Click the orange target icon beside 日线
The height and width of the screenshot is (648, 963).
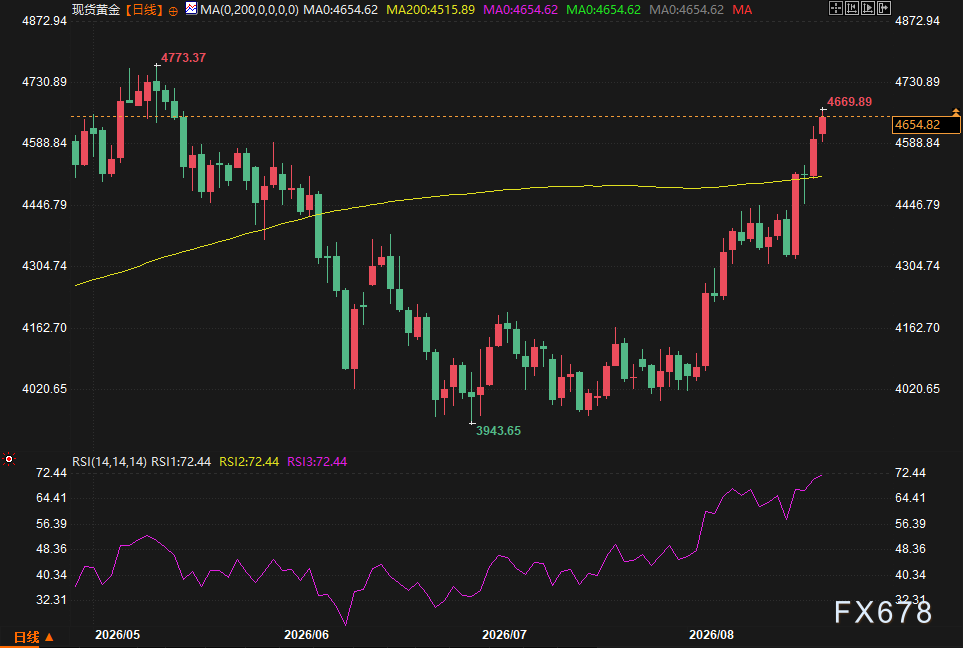173,10
